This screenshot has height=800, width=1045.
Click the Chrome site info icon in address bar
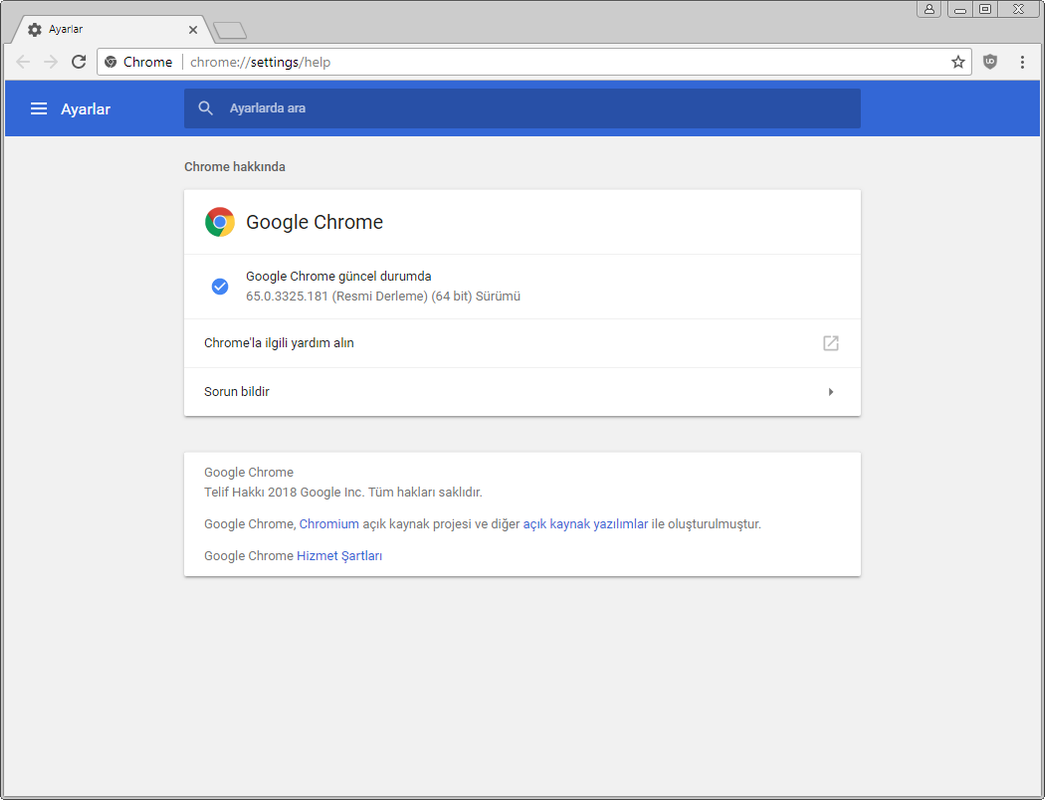[x=111, y=62]
